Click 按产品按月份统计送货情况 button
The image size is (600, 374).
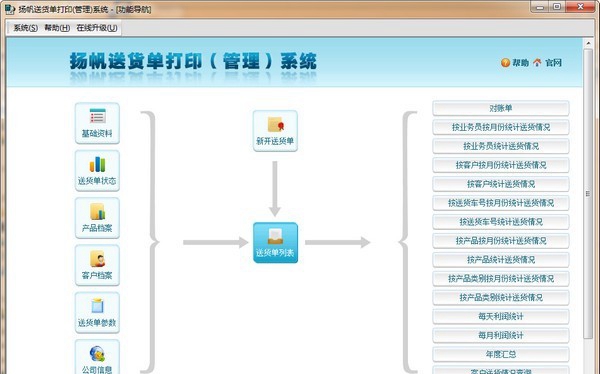pyautogui.click(x=501, y=241)
